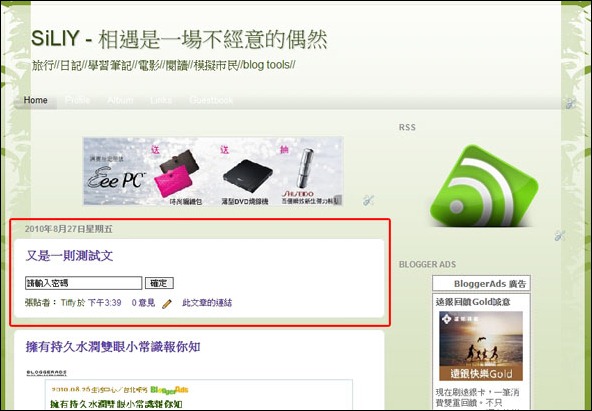Click the wrench icon below the RSS widget
The image size is (592, 411).
560,236
